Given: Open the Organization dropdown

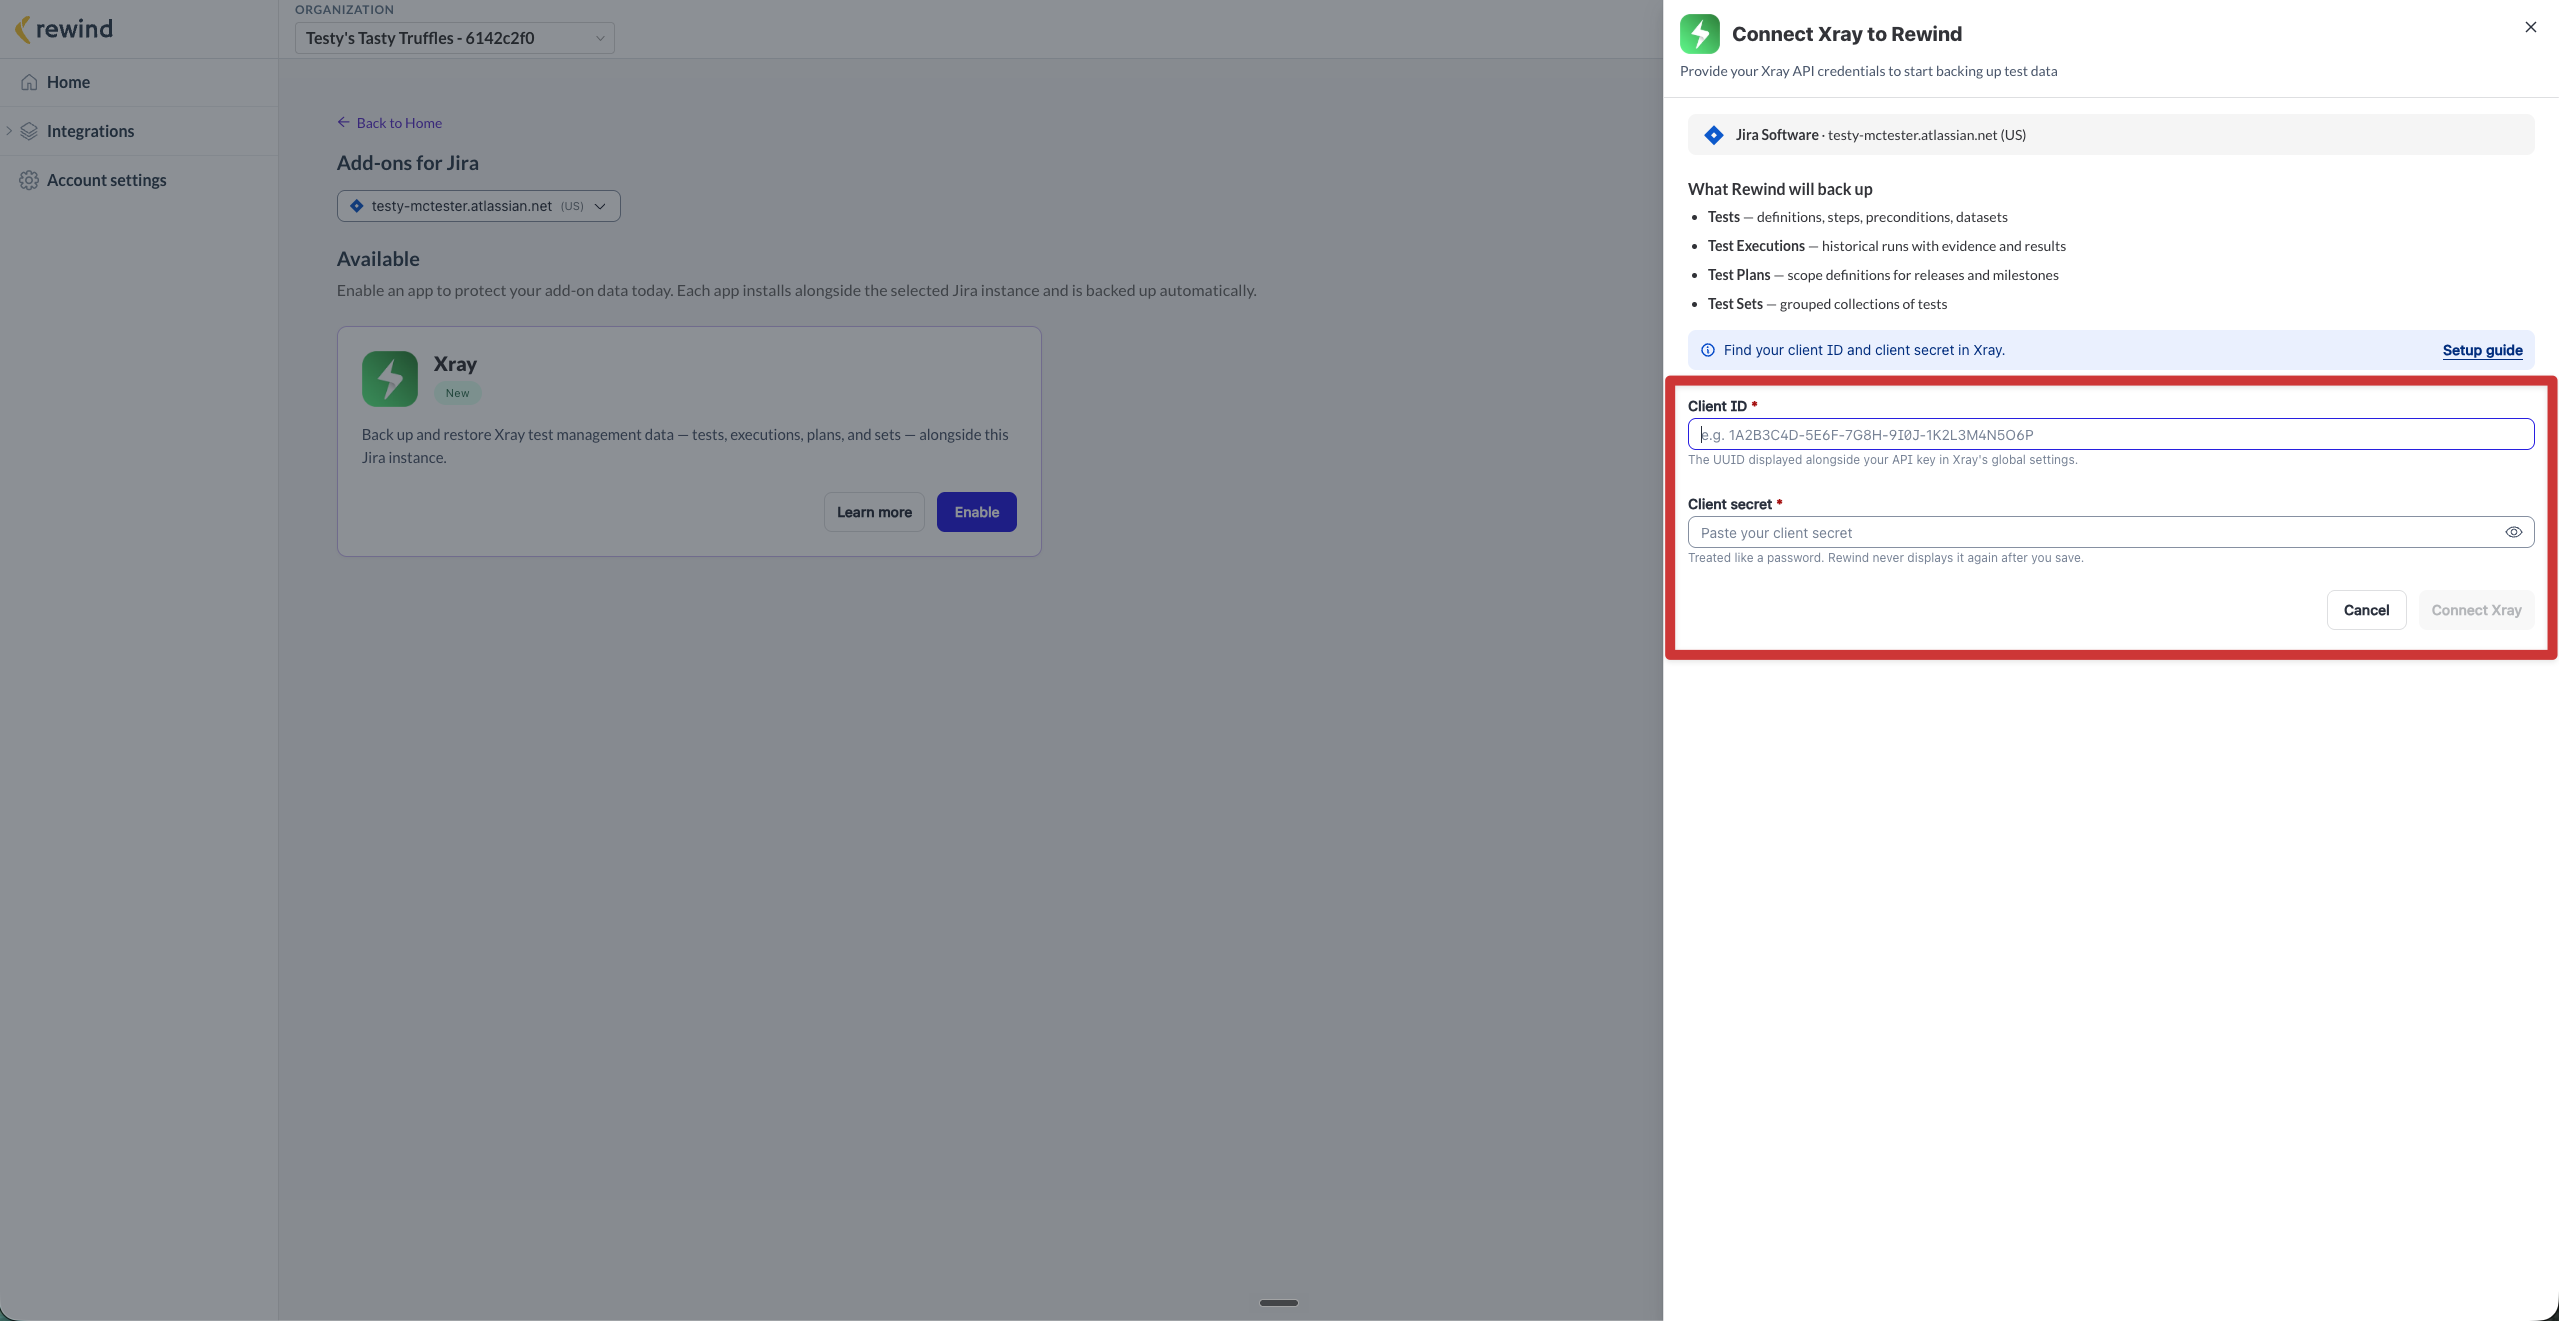Looking at the screenshot, I should pyautogui.click(x=454, y=38).
